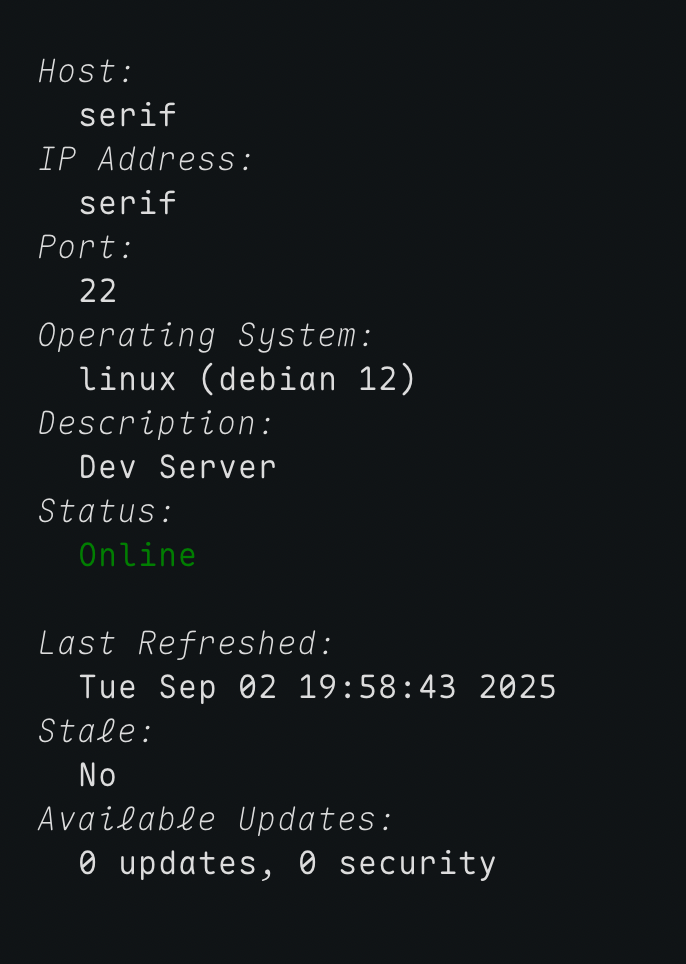
Task: Select the port number 22
Action: point(98,291)
